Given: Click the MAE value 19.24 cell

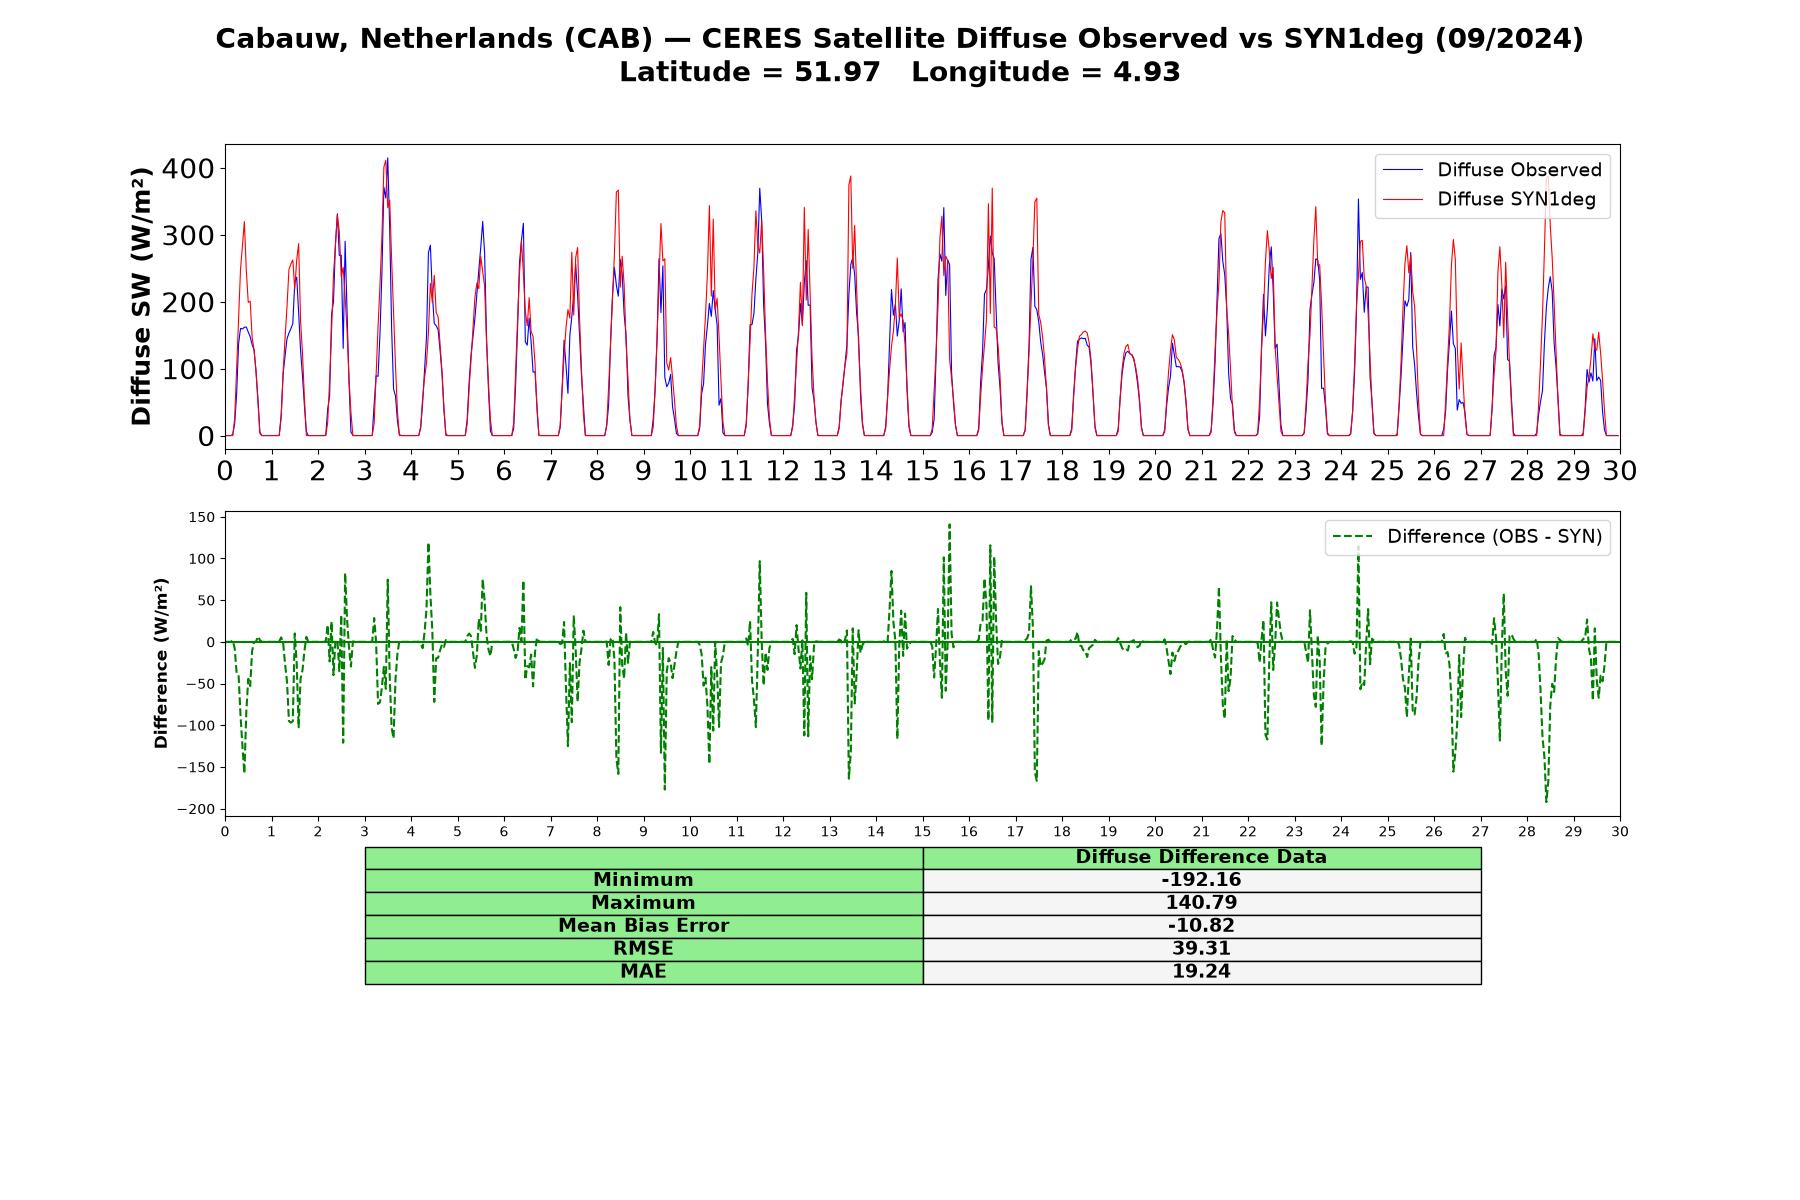Looking at the screenshot, I should [1201, 972].
